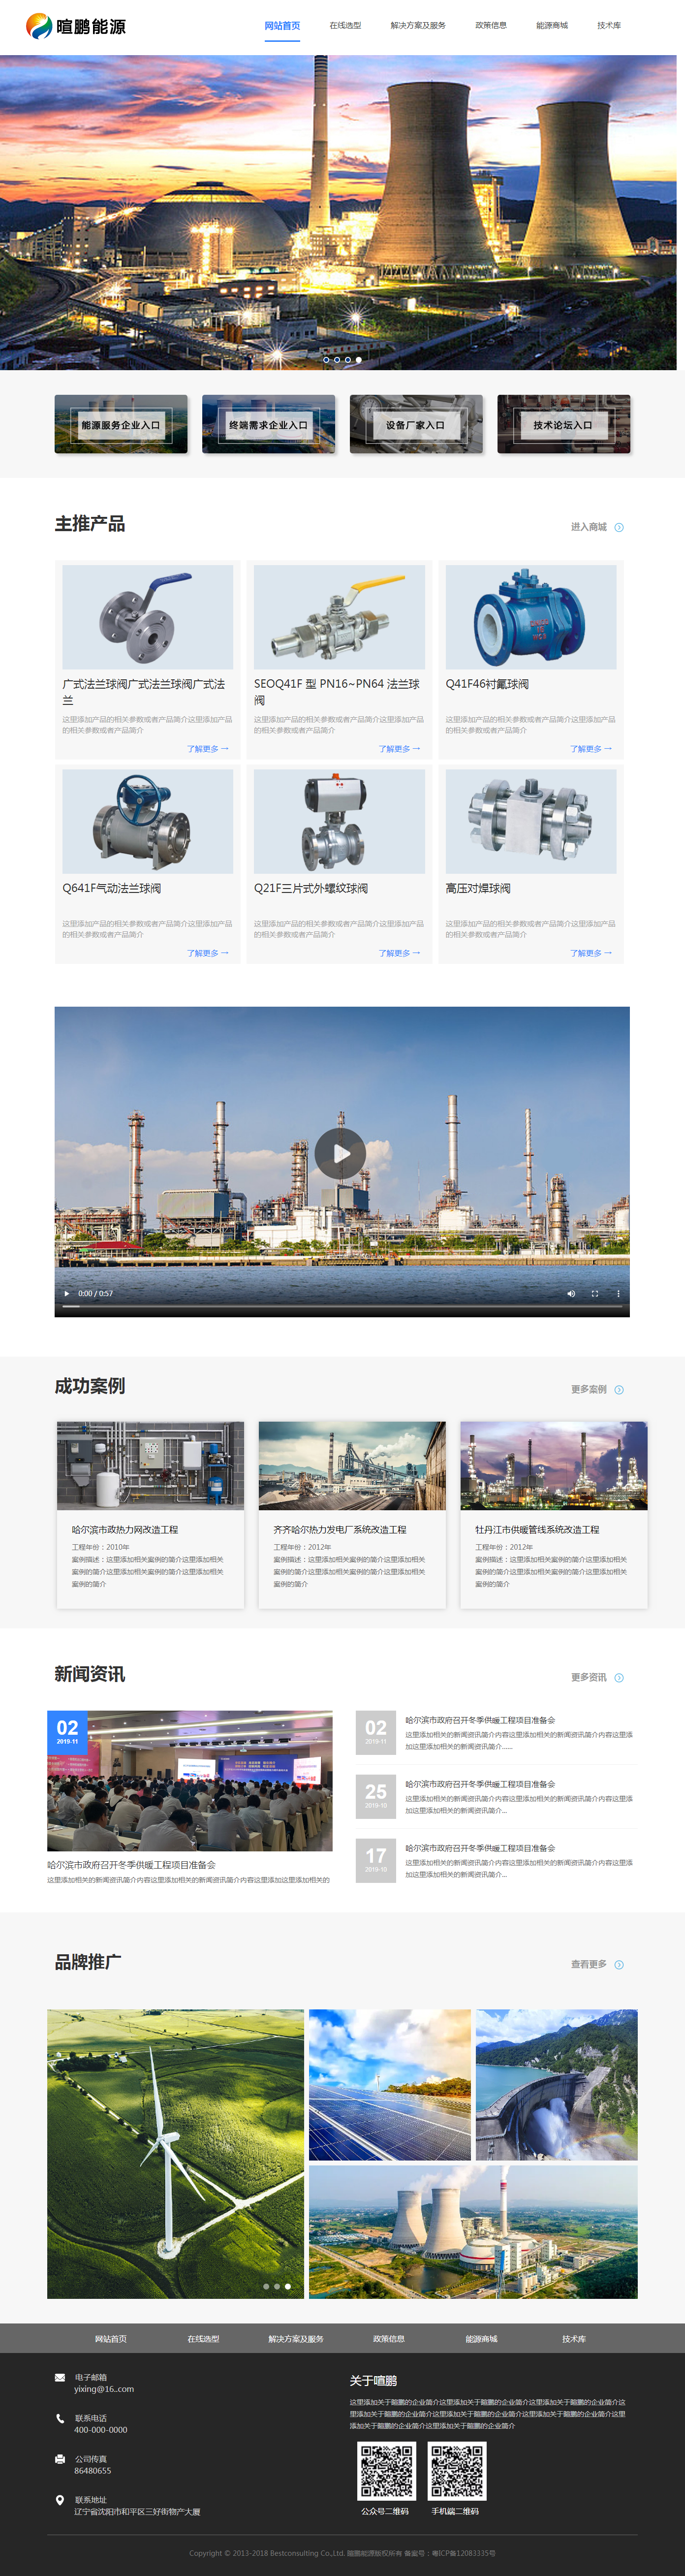Go to 在线选型 in top navigation
The image size is (685, 2576).
[345, 26]
